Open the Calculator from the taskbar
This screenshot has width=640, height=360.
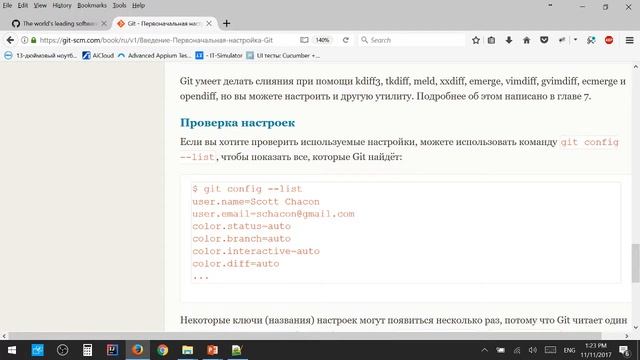click(x=87, y=350)
